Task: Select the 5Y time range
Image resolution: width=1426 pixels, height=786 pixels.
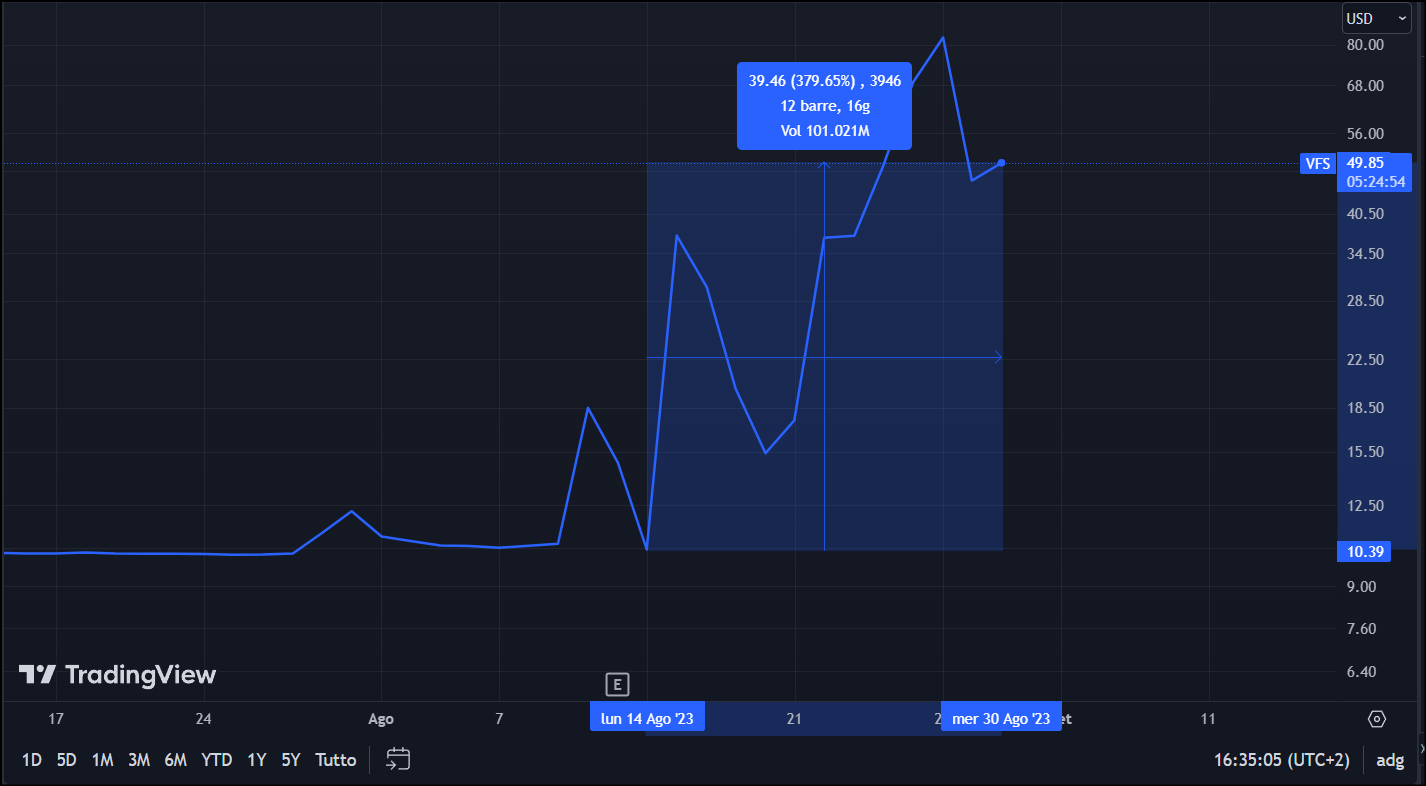Action: [x=291, y=760]
